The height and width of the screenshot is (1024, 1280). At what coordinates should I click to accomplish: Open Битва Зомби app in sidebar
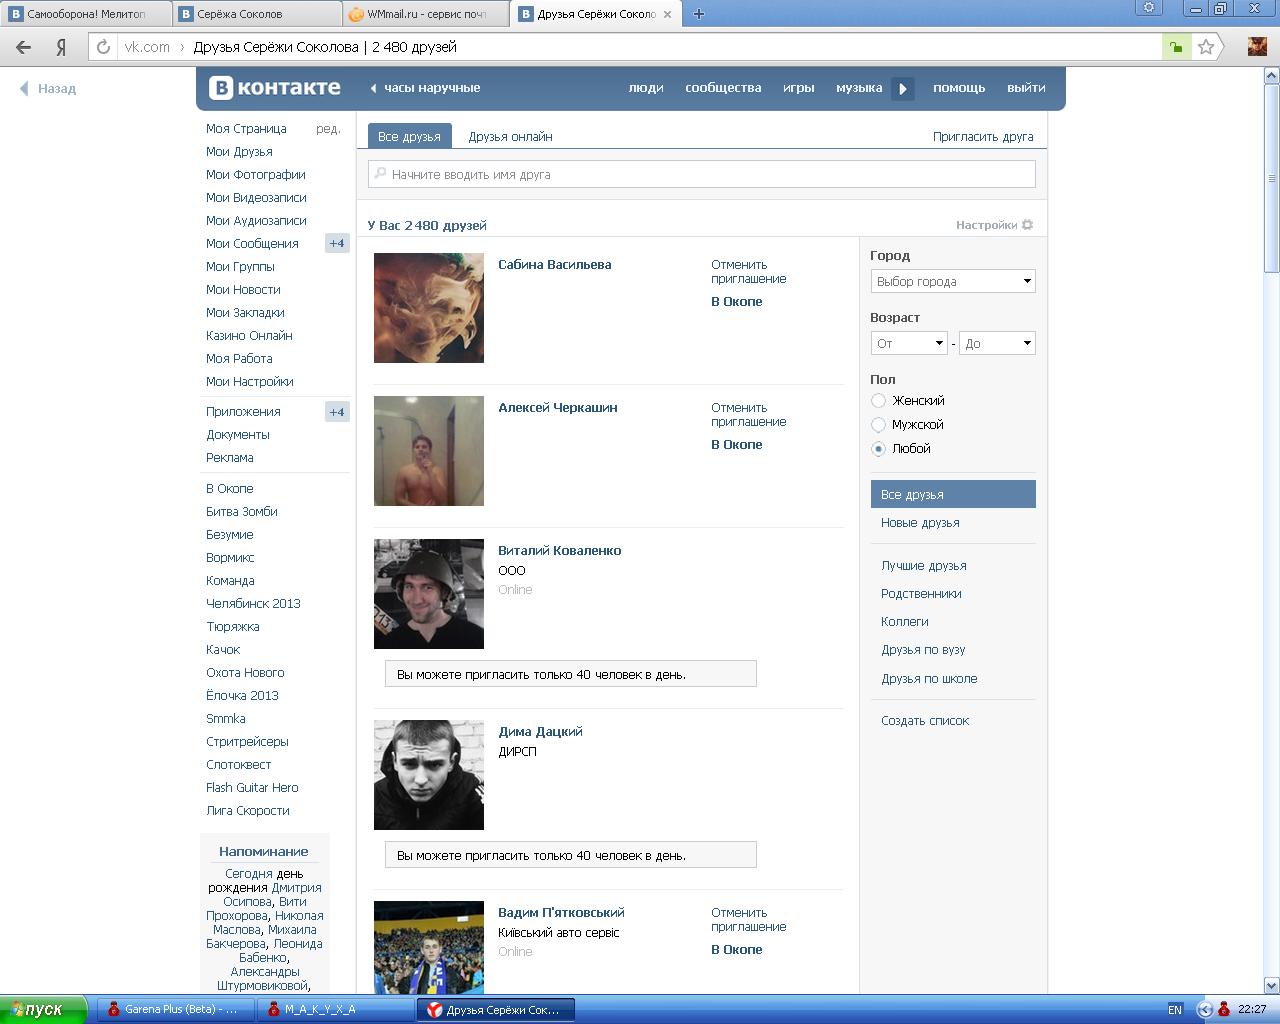pos(241,512)
